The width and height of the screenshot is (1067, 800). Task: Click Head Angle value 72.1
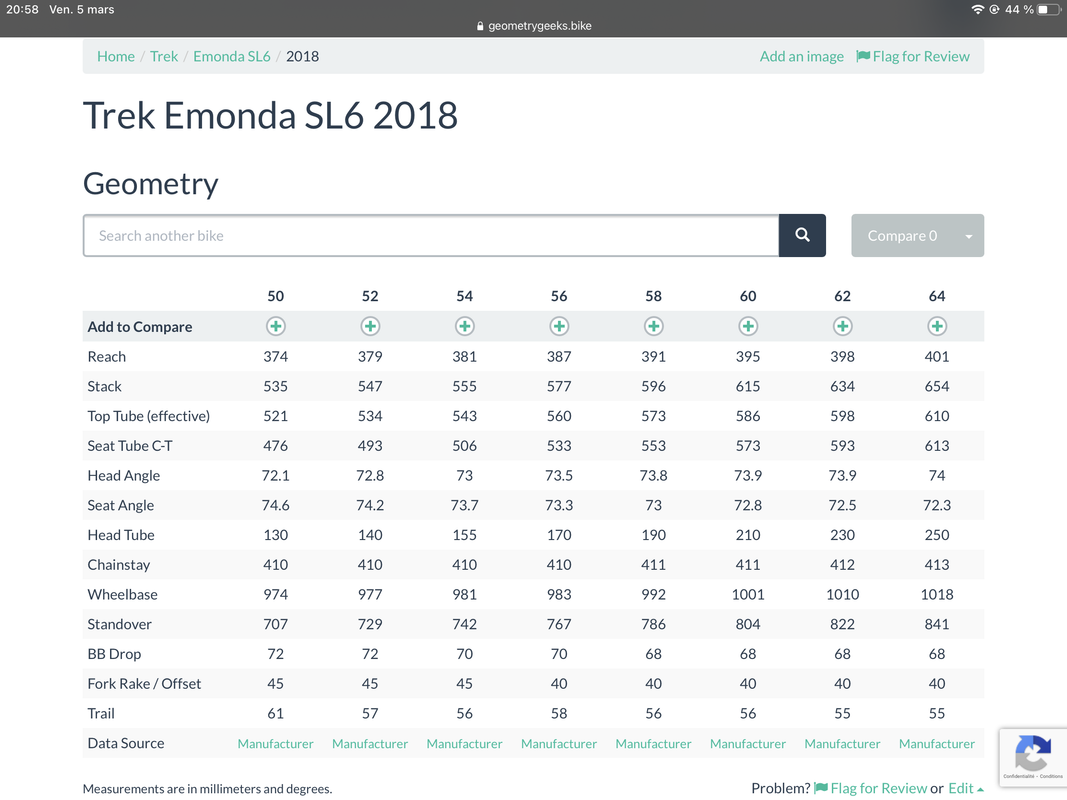(276, 476)
